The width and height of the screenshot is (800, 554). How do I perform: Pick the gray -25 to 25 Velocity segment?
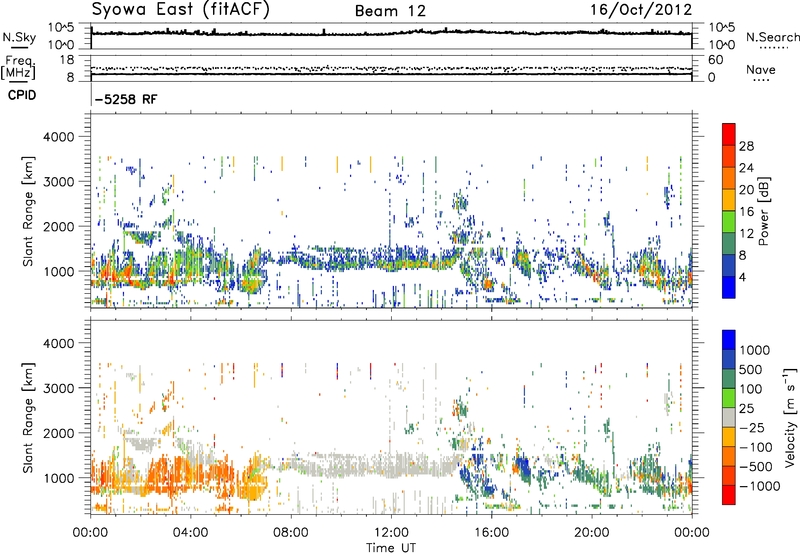[x=729, y=417]
